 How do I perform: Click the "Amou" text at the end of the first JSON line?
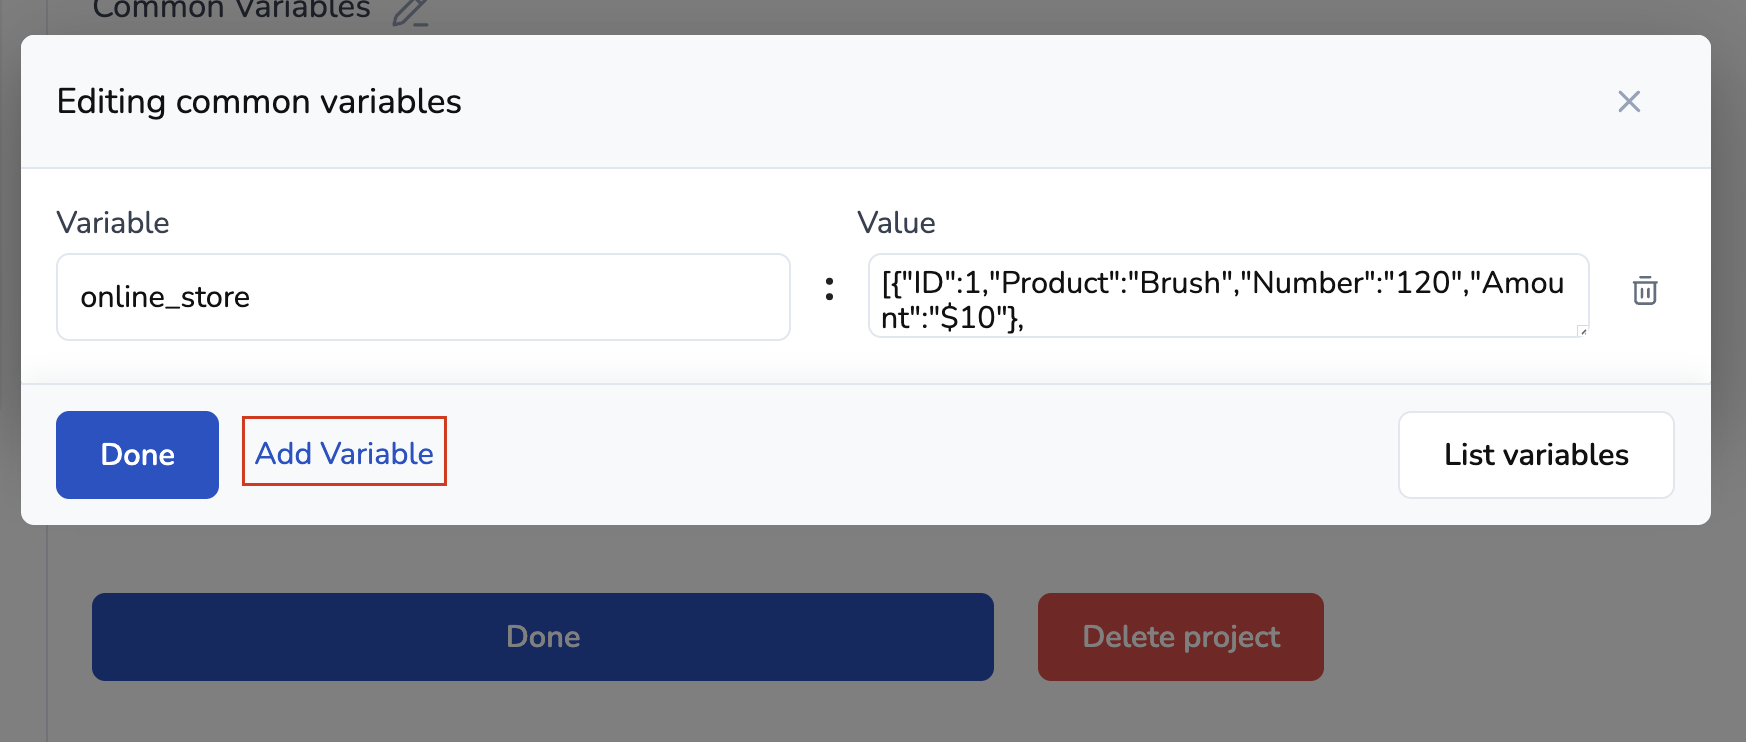coord(1523,283)
